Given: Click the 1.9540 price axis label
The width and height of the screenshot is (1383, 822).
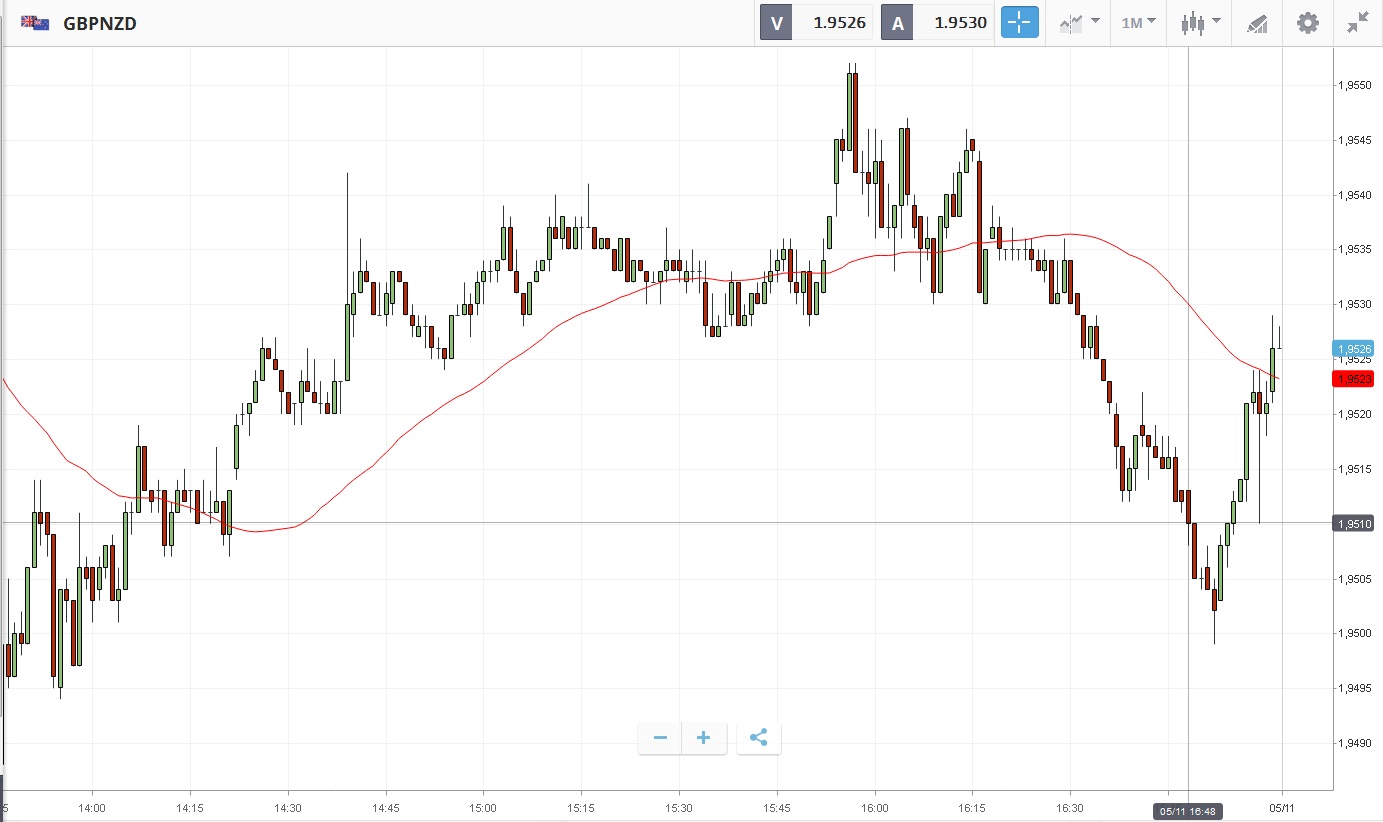Looking at the screenshot, I should point(1354,195).
